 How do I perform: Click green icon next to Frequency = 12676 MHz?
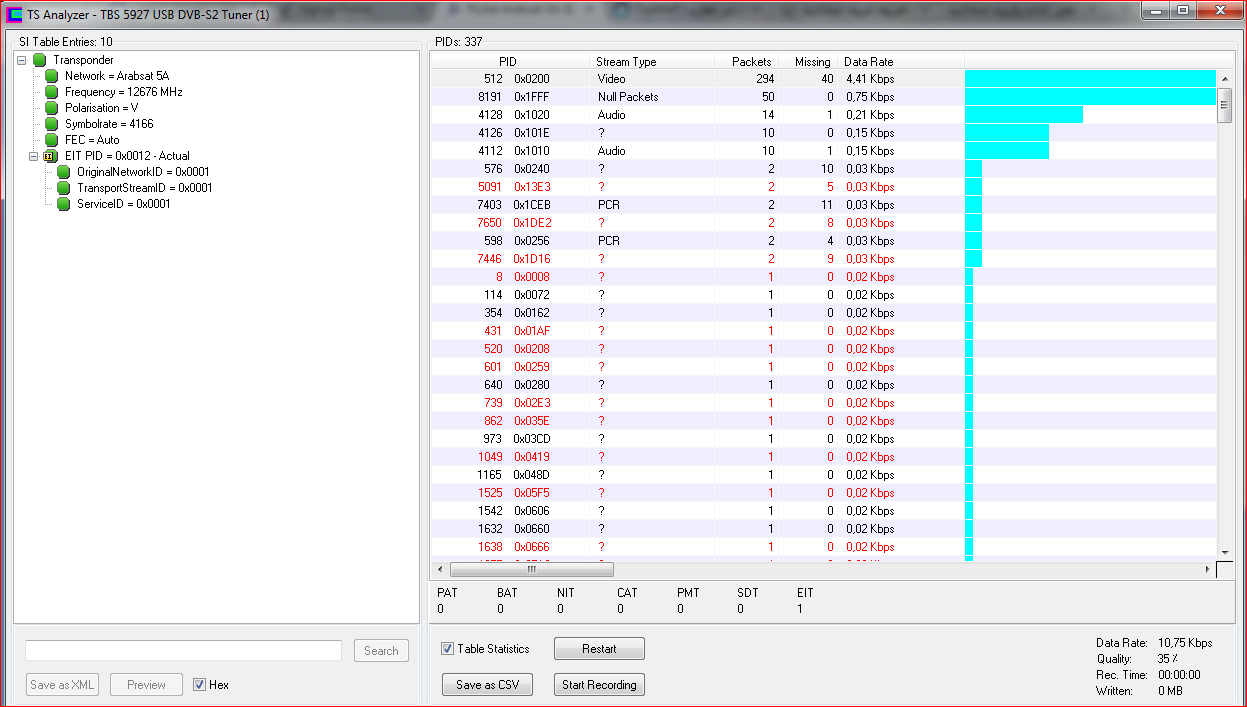click(x=52, y=92)
